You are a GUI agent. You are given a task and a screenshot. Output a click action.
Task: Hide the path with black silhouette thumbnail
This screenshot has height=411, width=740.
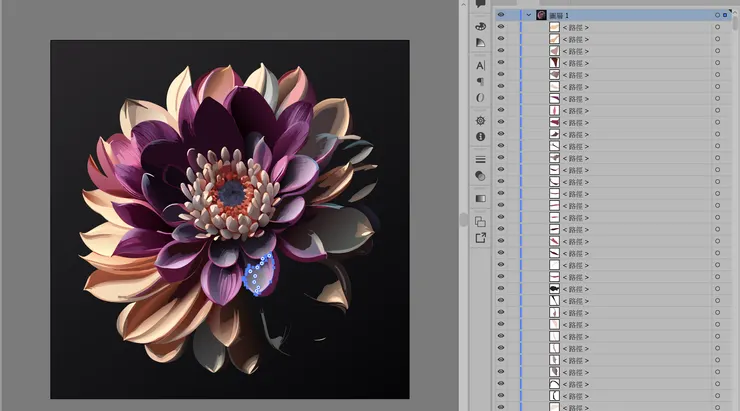(x=501, y=288)
